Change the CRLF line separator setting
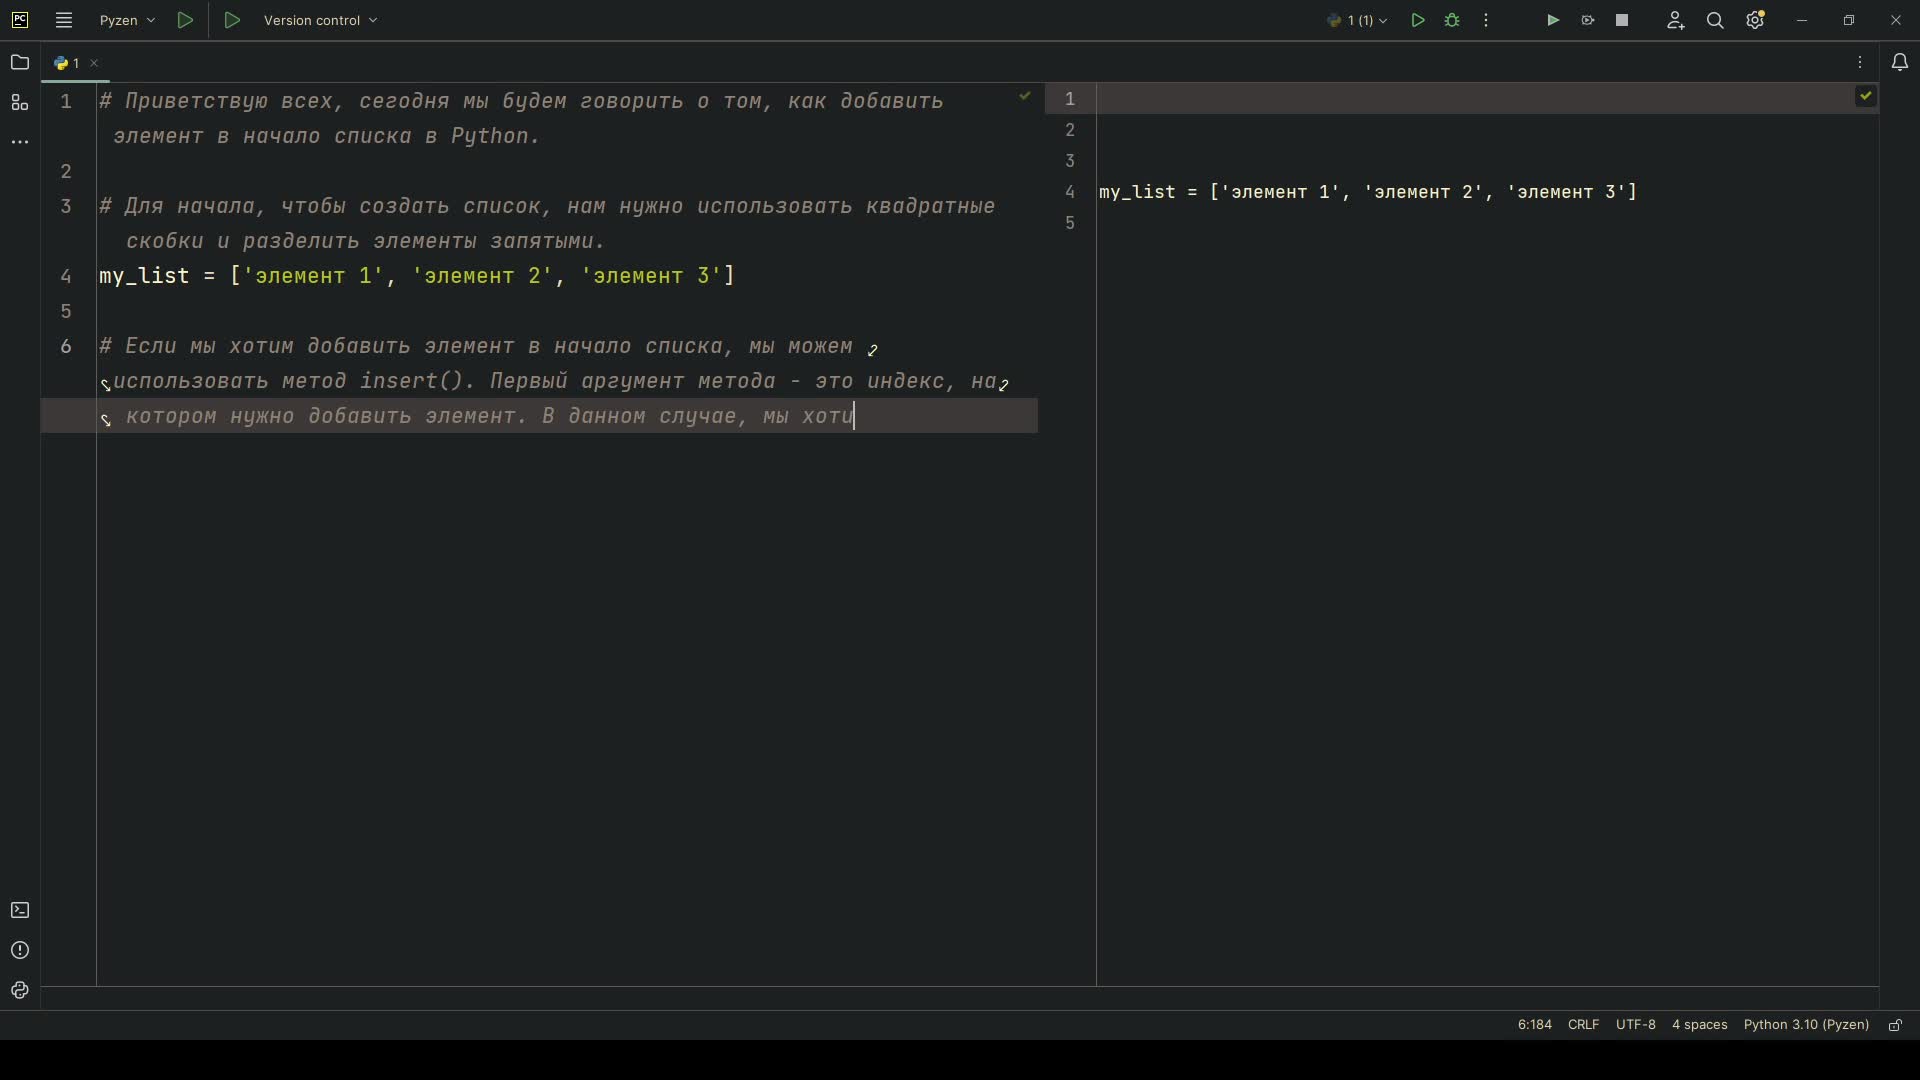Screen dimensions: 1920x1080 click(1583, 1025)
